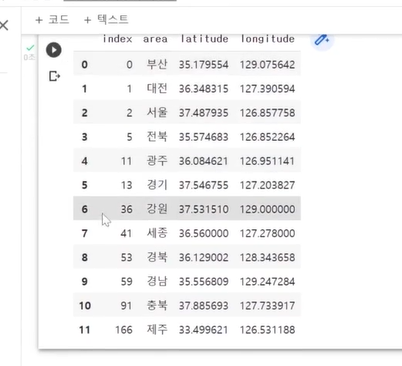Click latitude value 35.556809
Image resolution: width=402 pixels, height=366 pixels.
[204, 282]
